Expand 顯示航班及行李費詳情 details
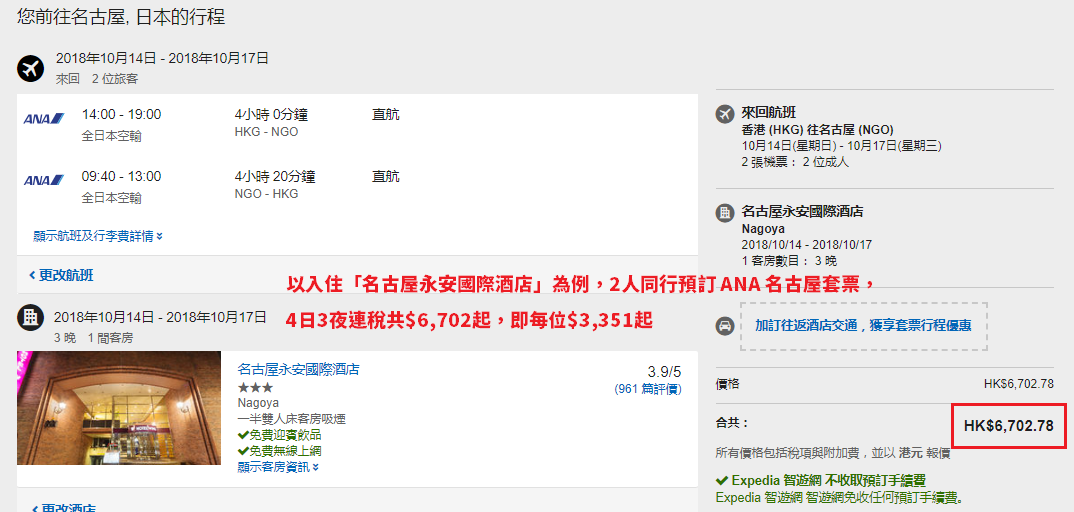 98,236
